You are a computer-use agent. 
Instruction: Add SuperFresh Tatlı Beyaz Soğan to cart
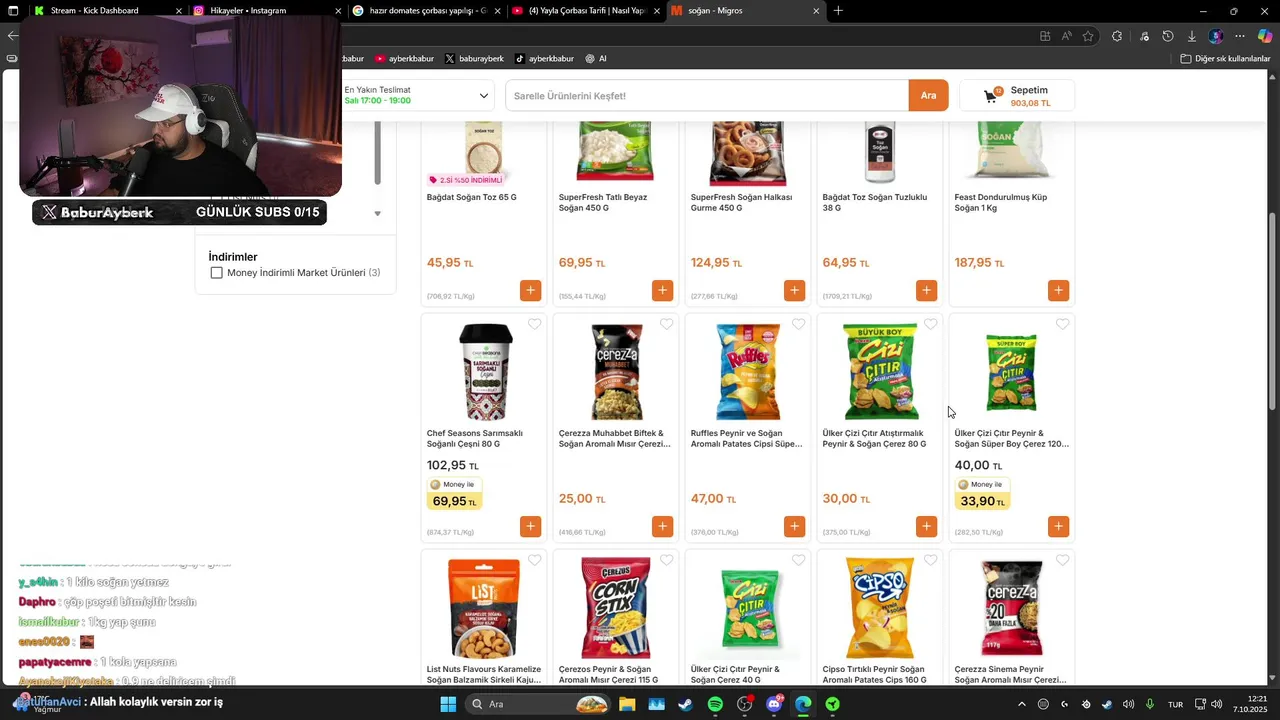(662, 290)
